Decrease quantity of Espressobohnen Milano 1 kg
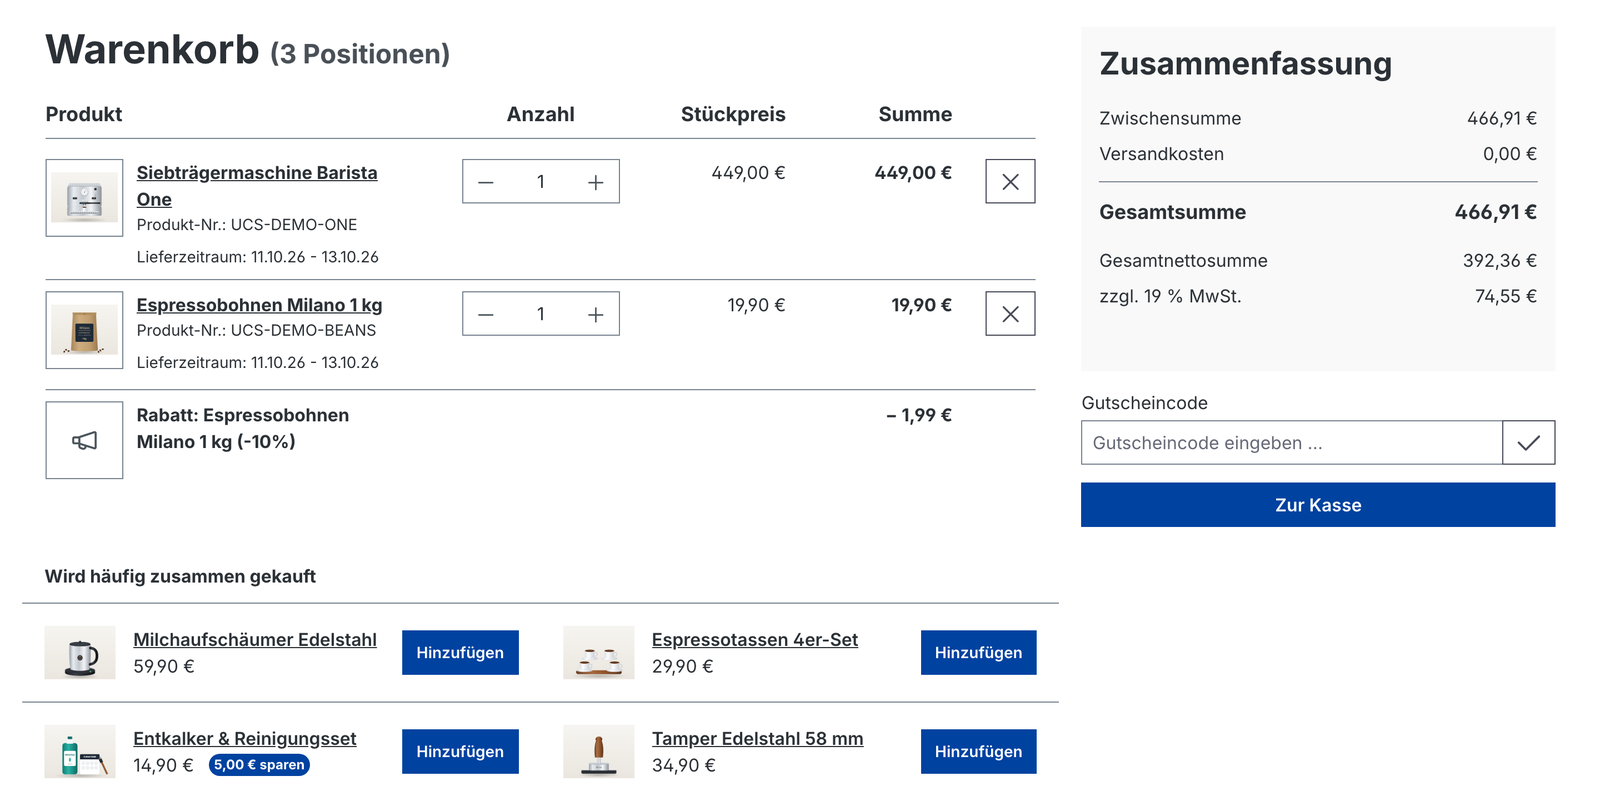Image resolution: width=1600 pixels, height=786 pixels. click(x=486, y=314)
